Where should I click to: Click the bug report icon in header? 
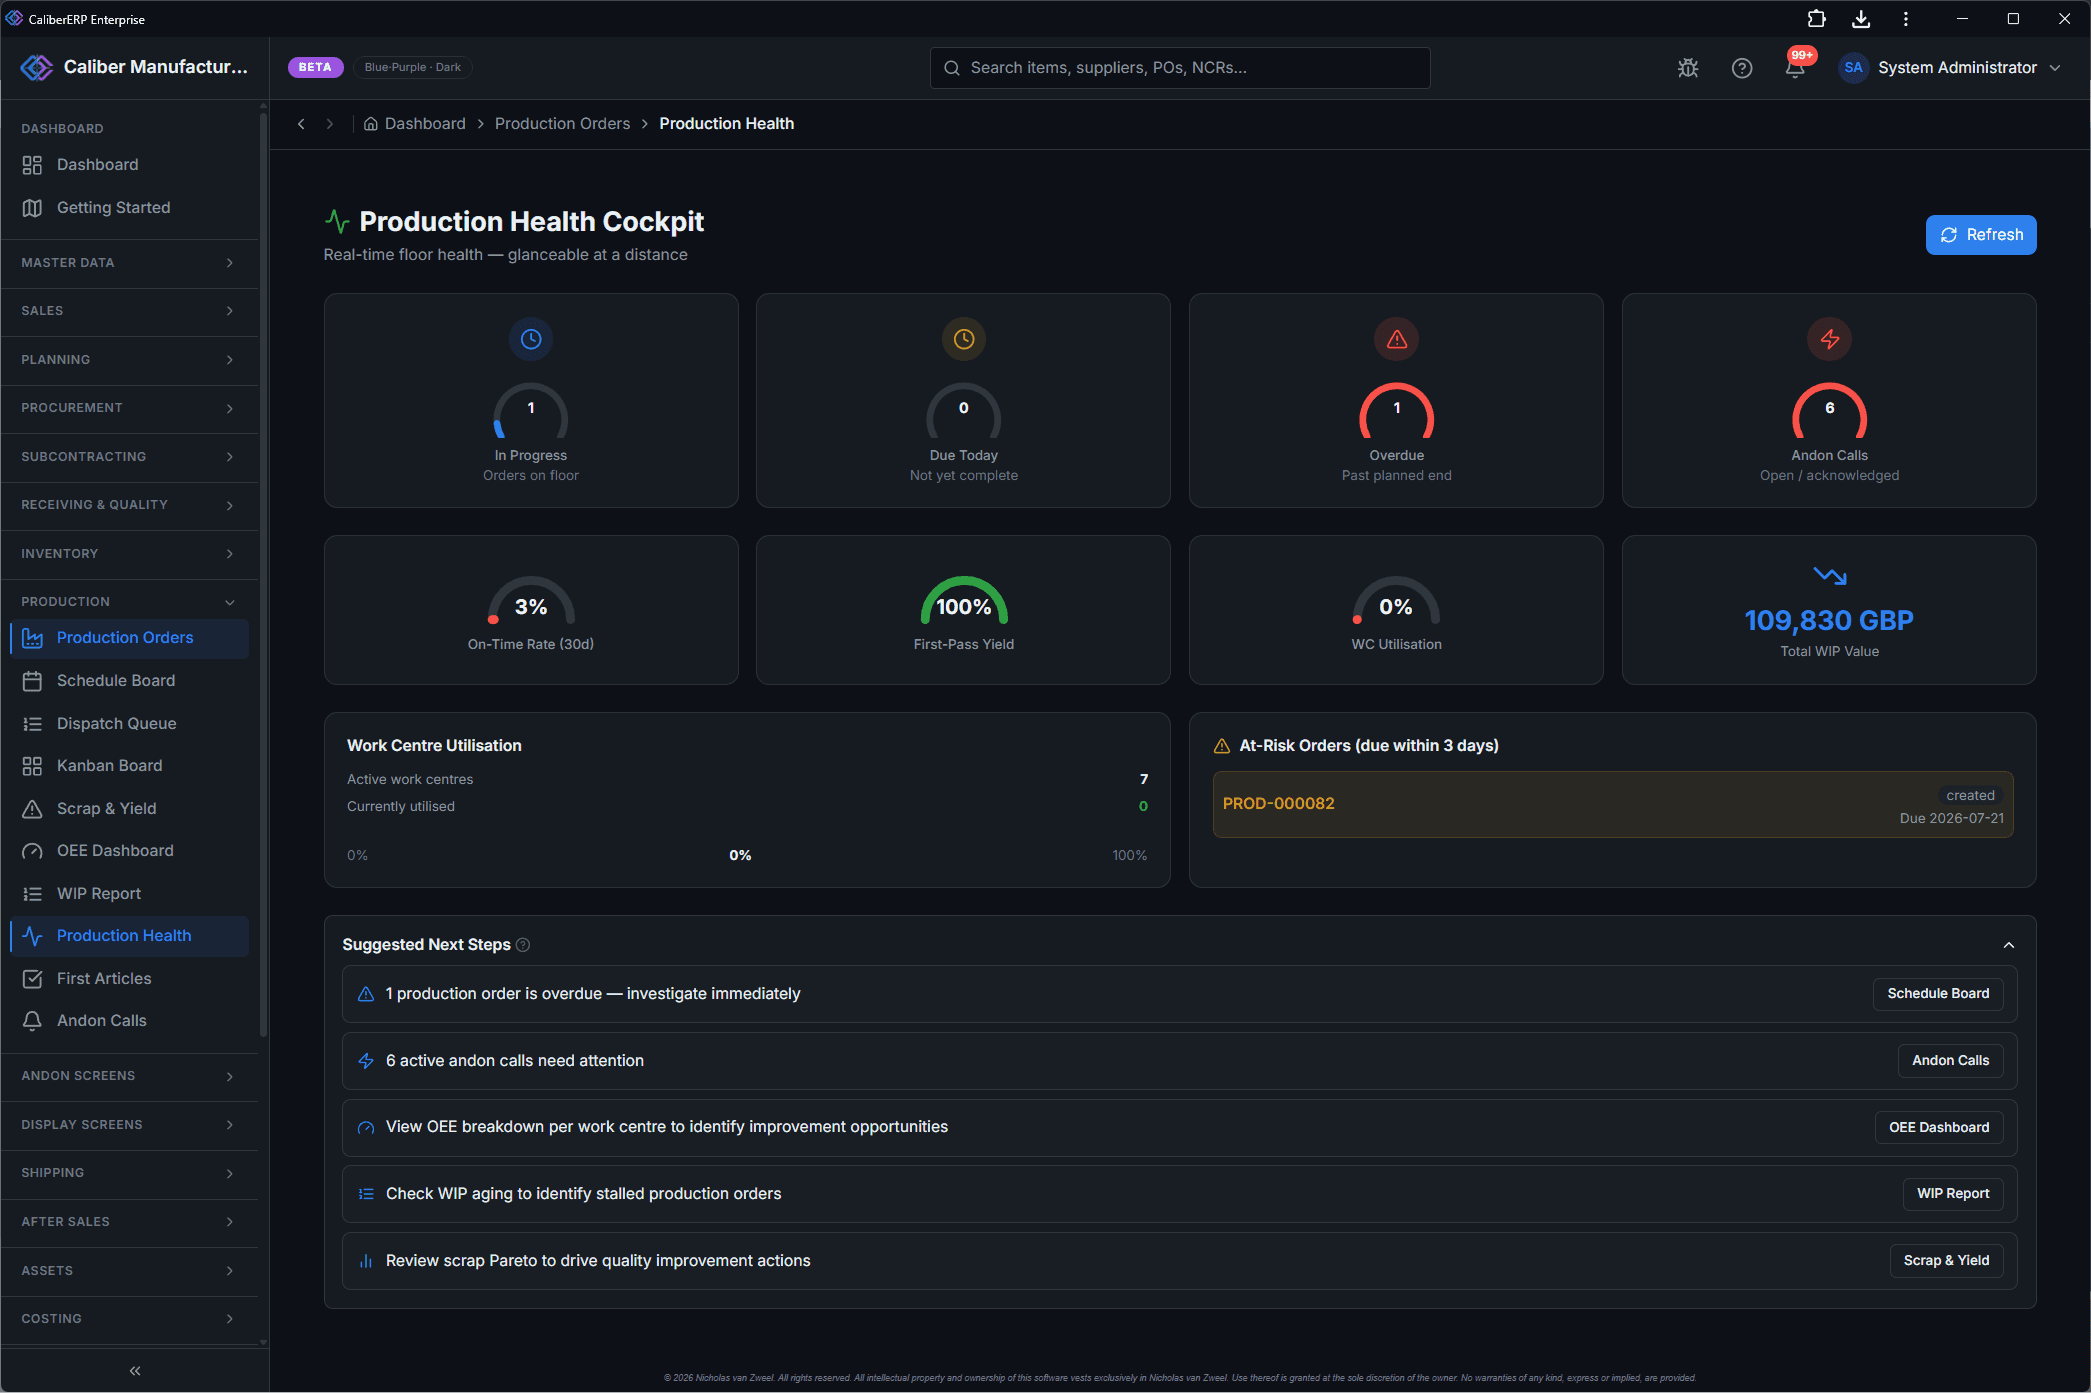pyautogui.click(x=1688, y=68)
